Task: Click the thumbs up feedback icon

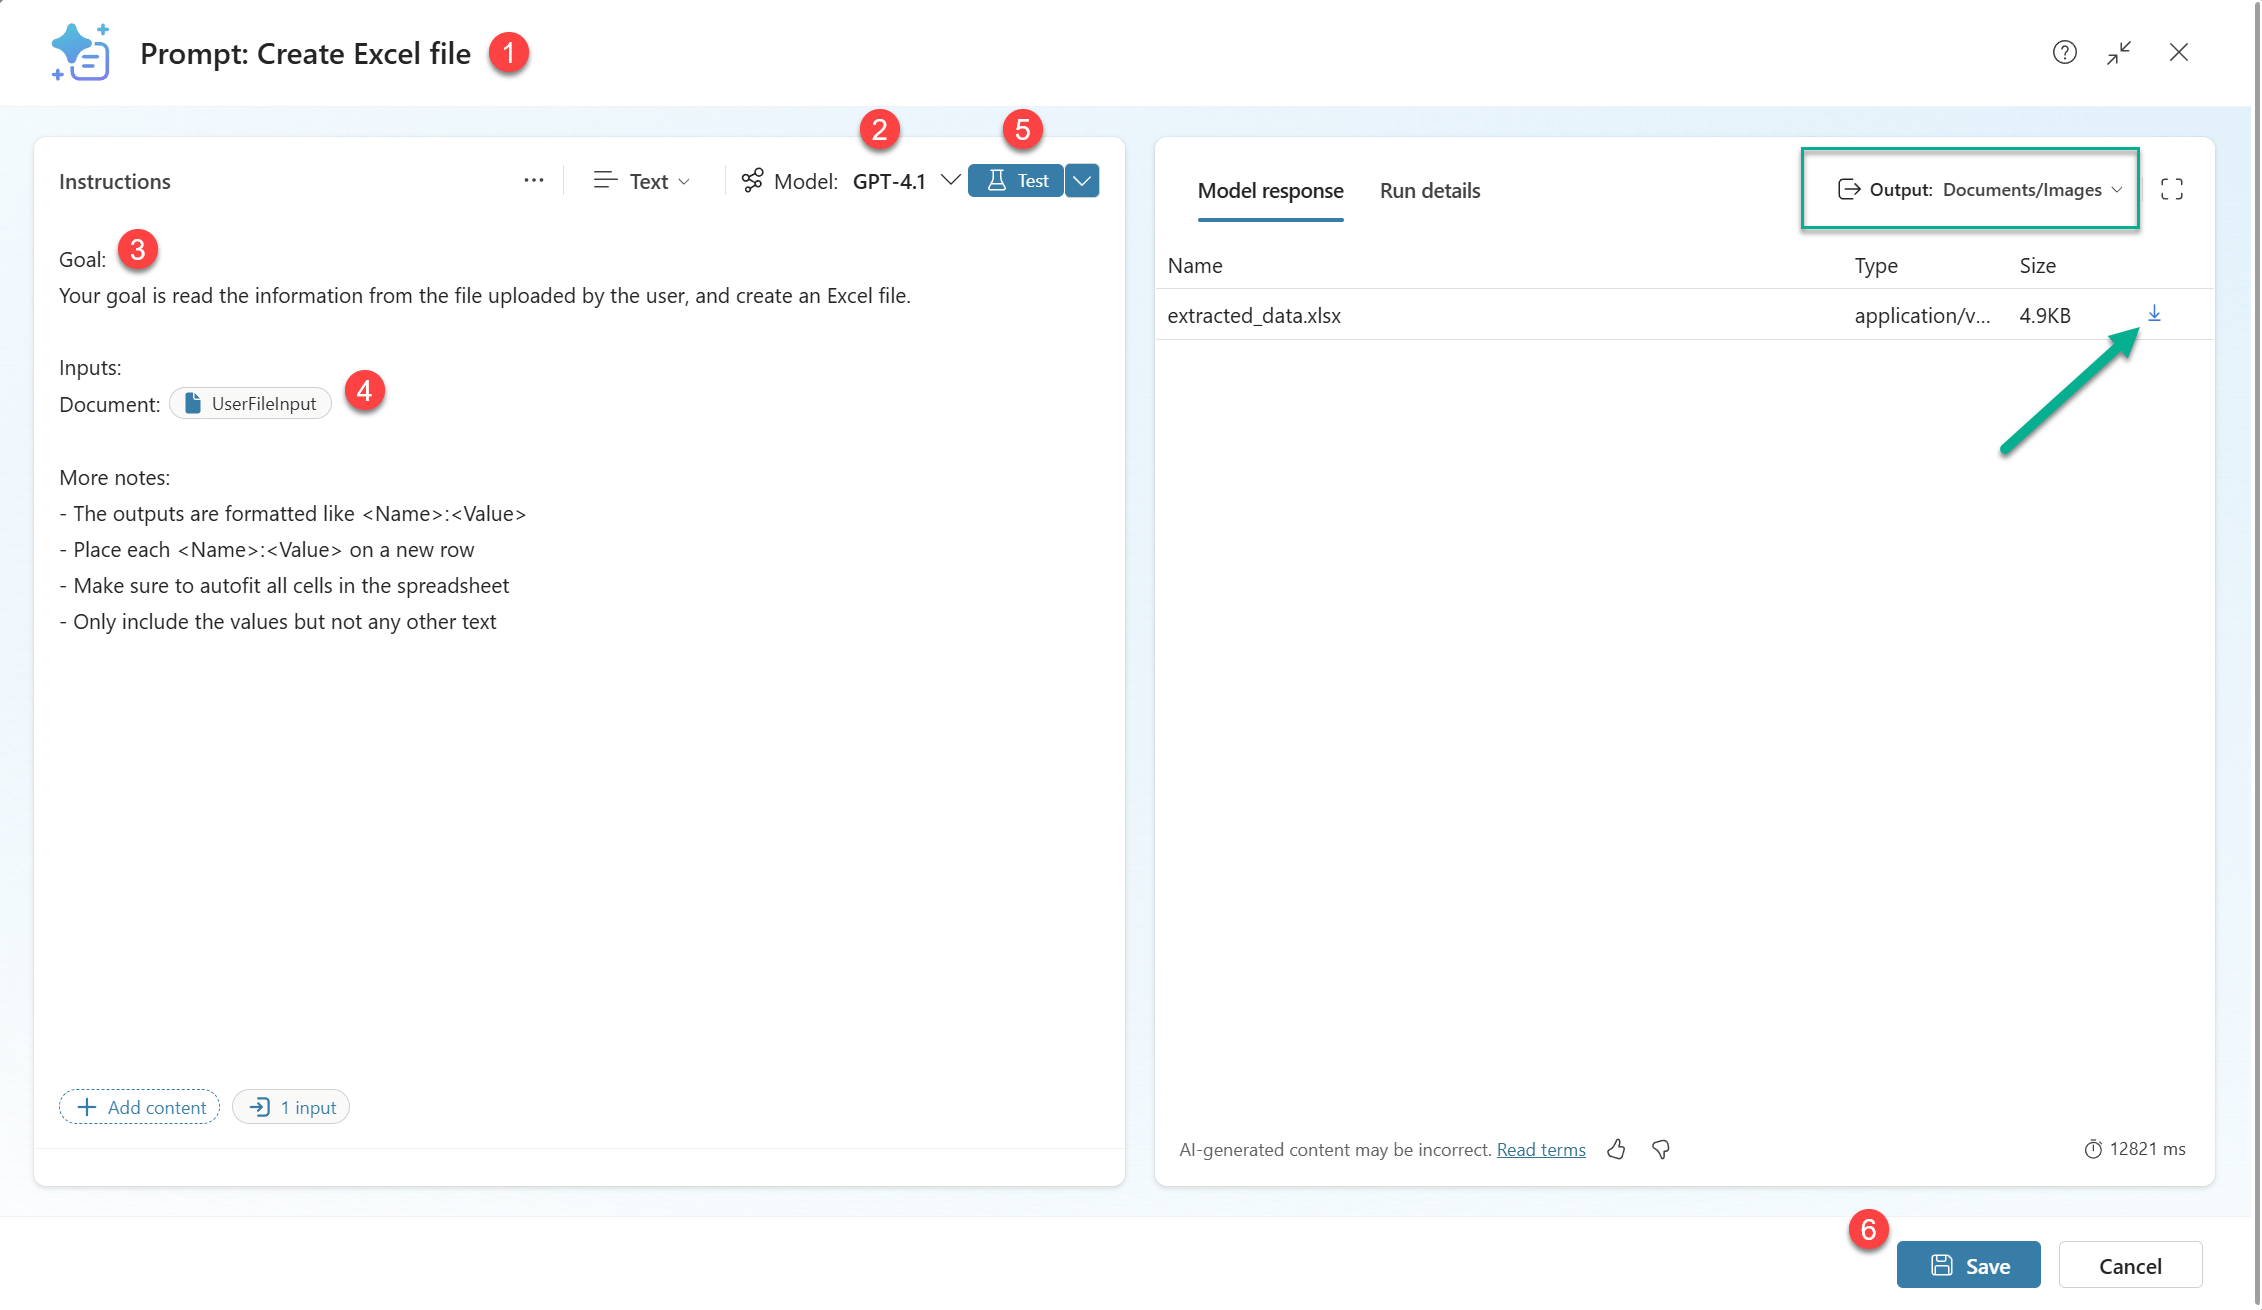Action: pos(1616,1149)
